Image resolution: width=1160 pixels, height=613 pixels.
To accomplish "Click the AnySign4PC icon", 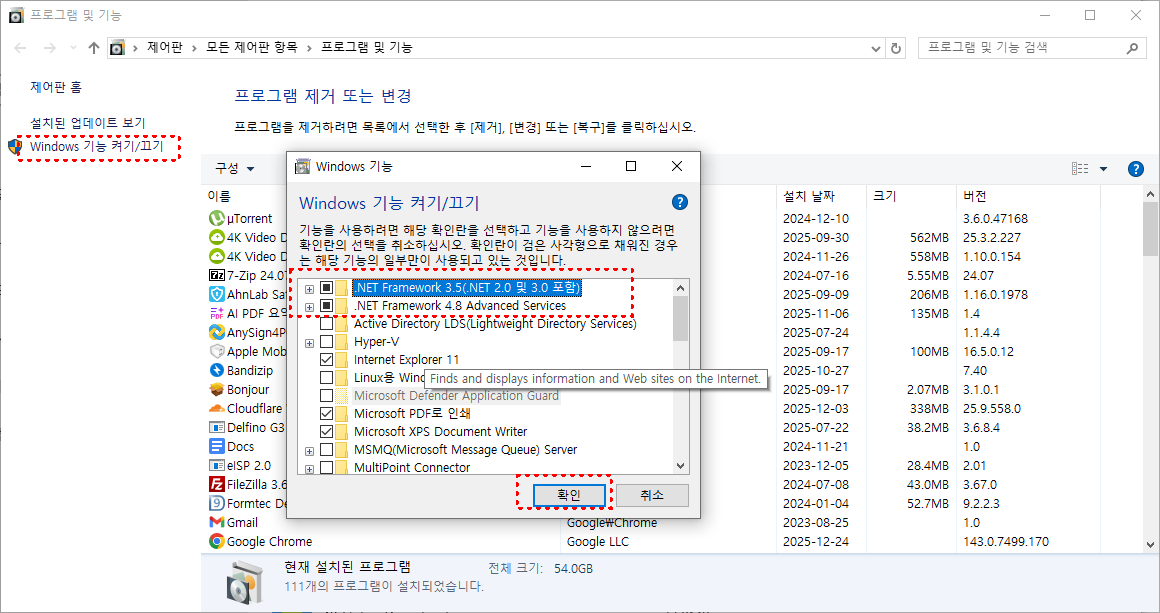I will (x=217, y=333).
